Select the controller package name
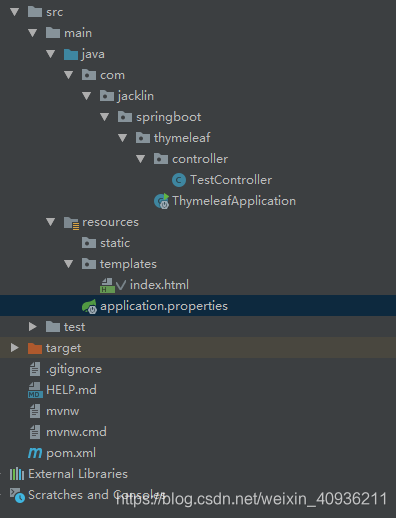This screenshot has height=518, width=396. point(200,159)
